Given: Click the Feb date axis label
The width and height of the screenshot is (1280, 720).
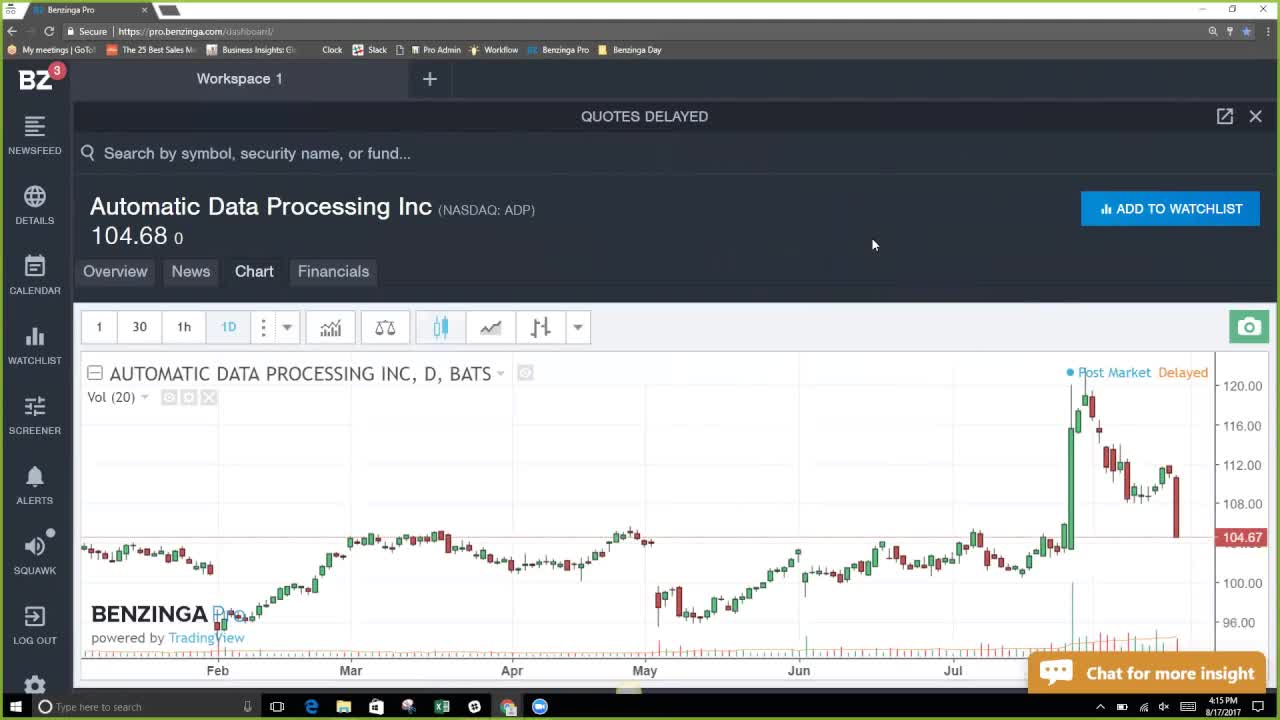Looking at the screenshot, I should point(217,670).
